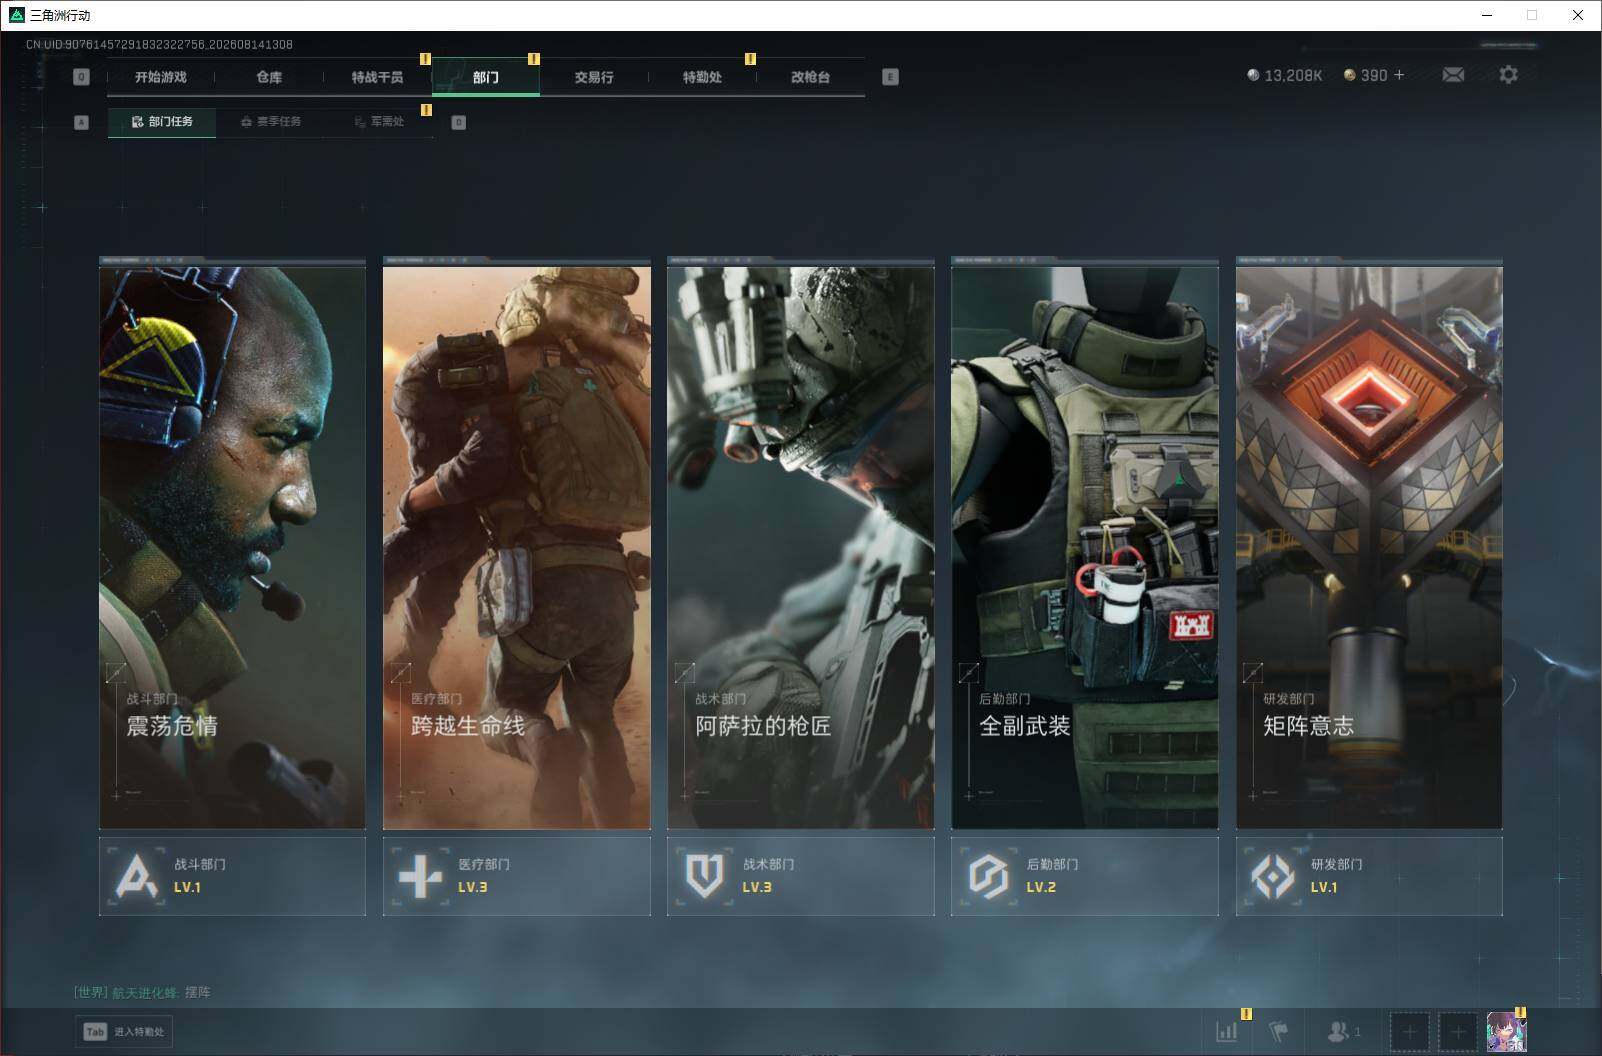This screenshot has height=1056, width=1602.
Task: Select the 部门 tab
Action: 486,77
